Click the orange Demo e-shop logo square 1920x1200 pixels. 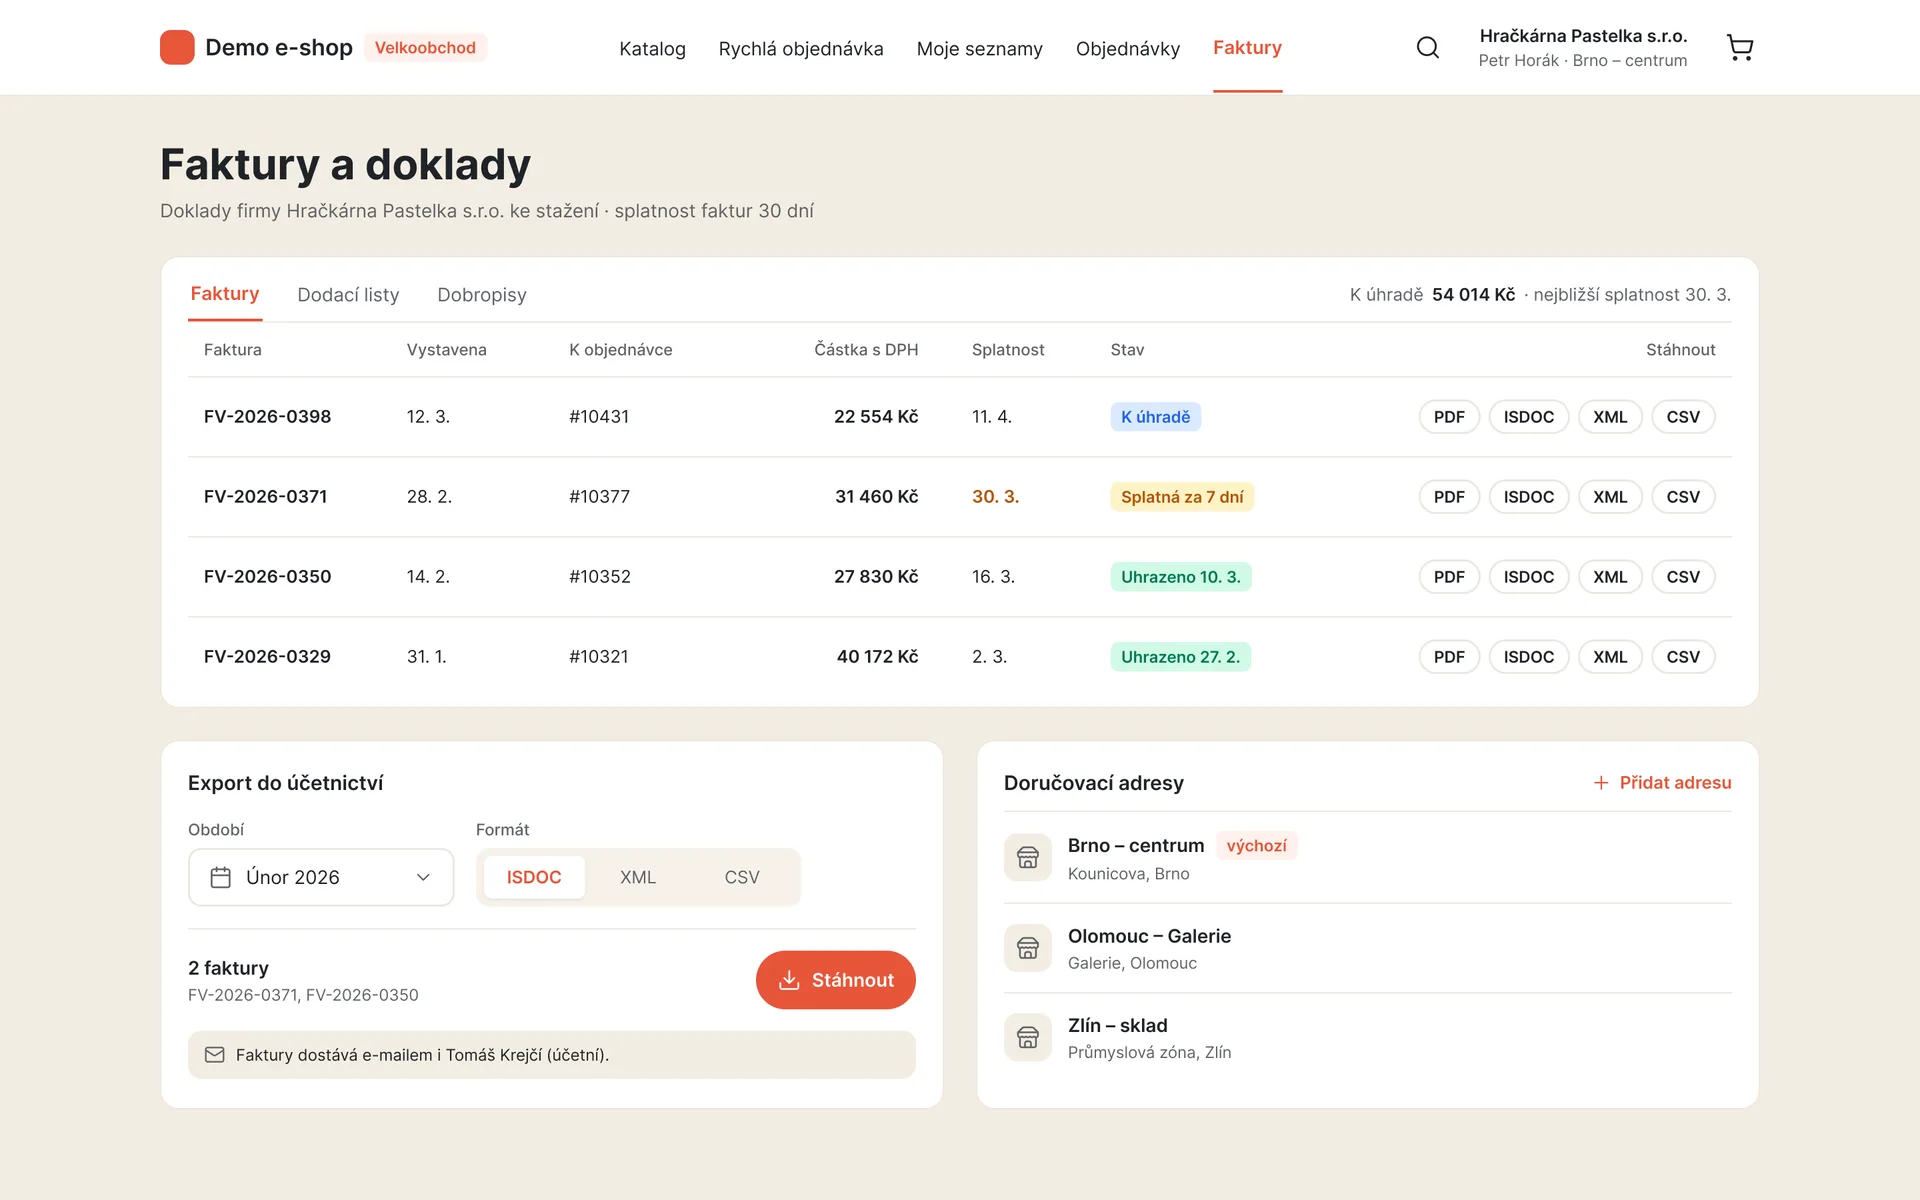(x=177, y=47)
